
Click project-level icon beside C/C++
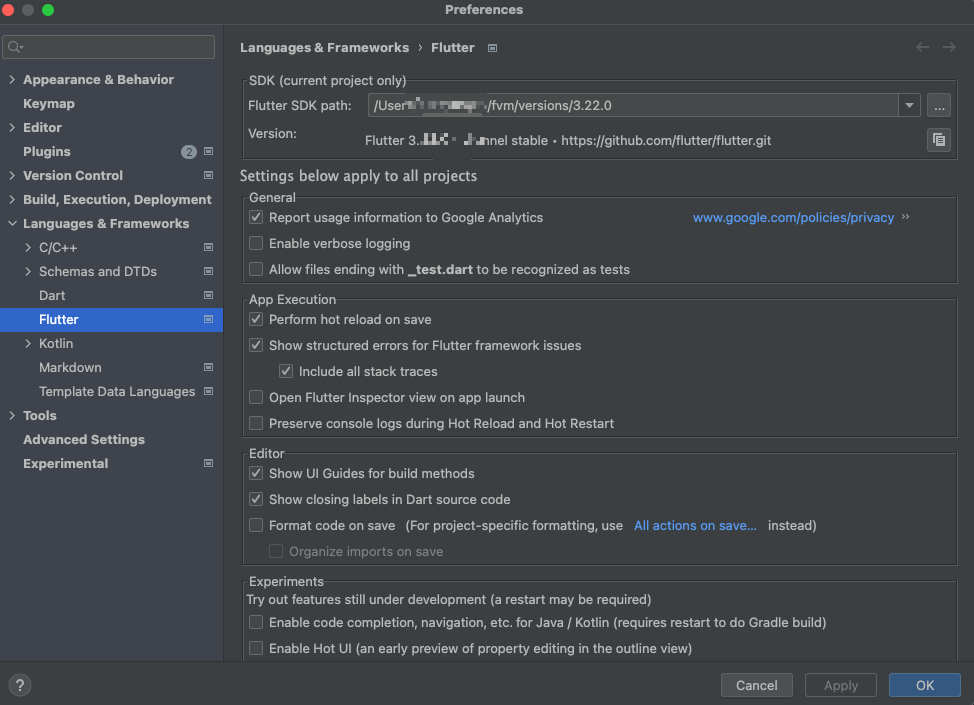(209, 247)
